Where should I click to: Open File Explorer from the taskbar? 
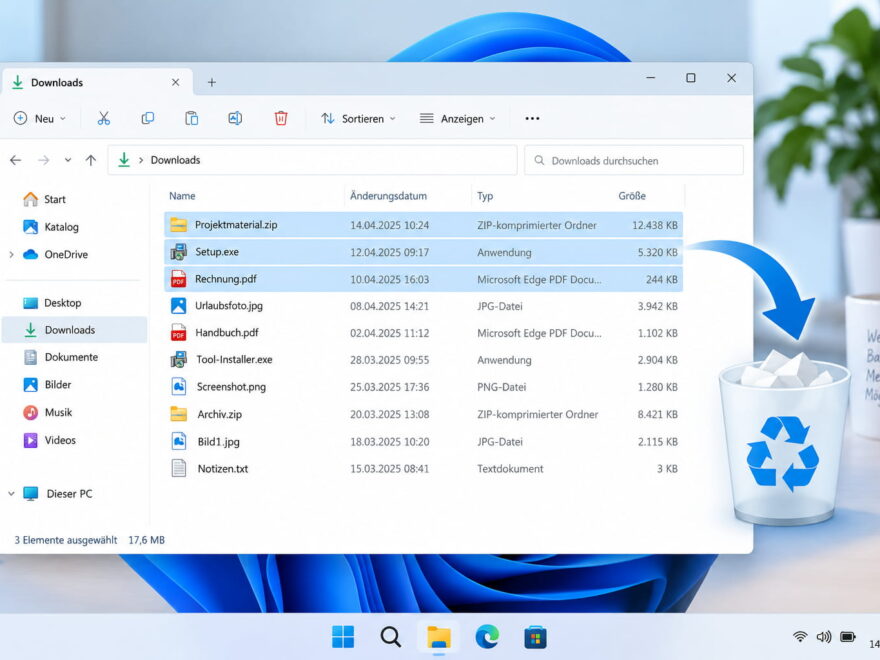(x=438, y=637)
